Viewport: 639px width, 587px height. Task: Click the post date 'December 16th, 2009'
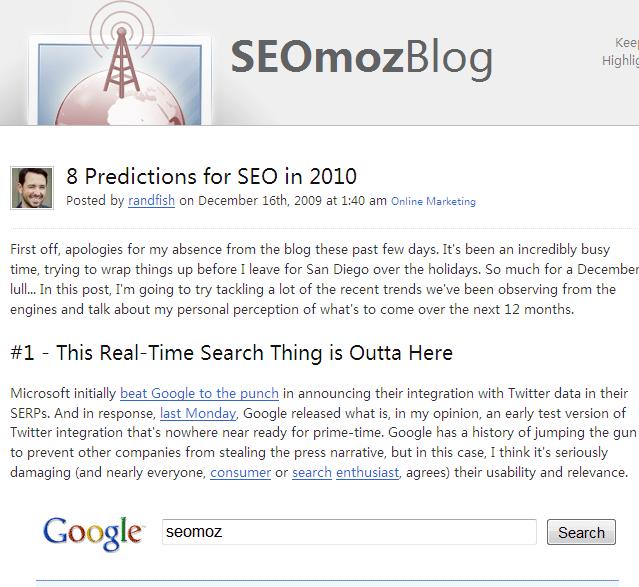click(260, 201)
